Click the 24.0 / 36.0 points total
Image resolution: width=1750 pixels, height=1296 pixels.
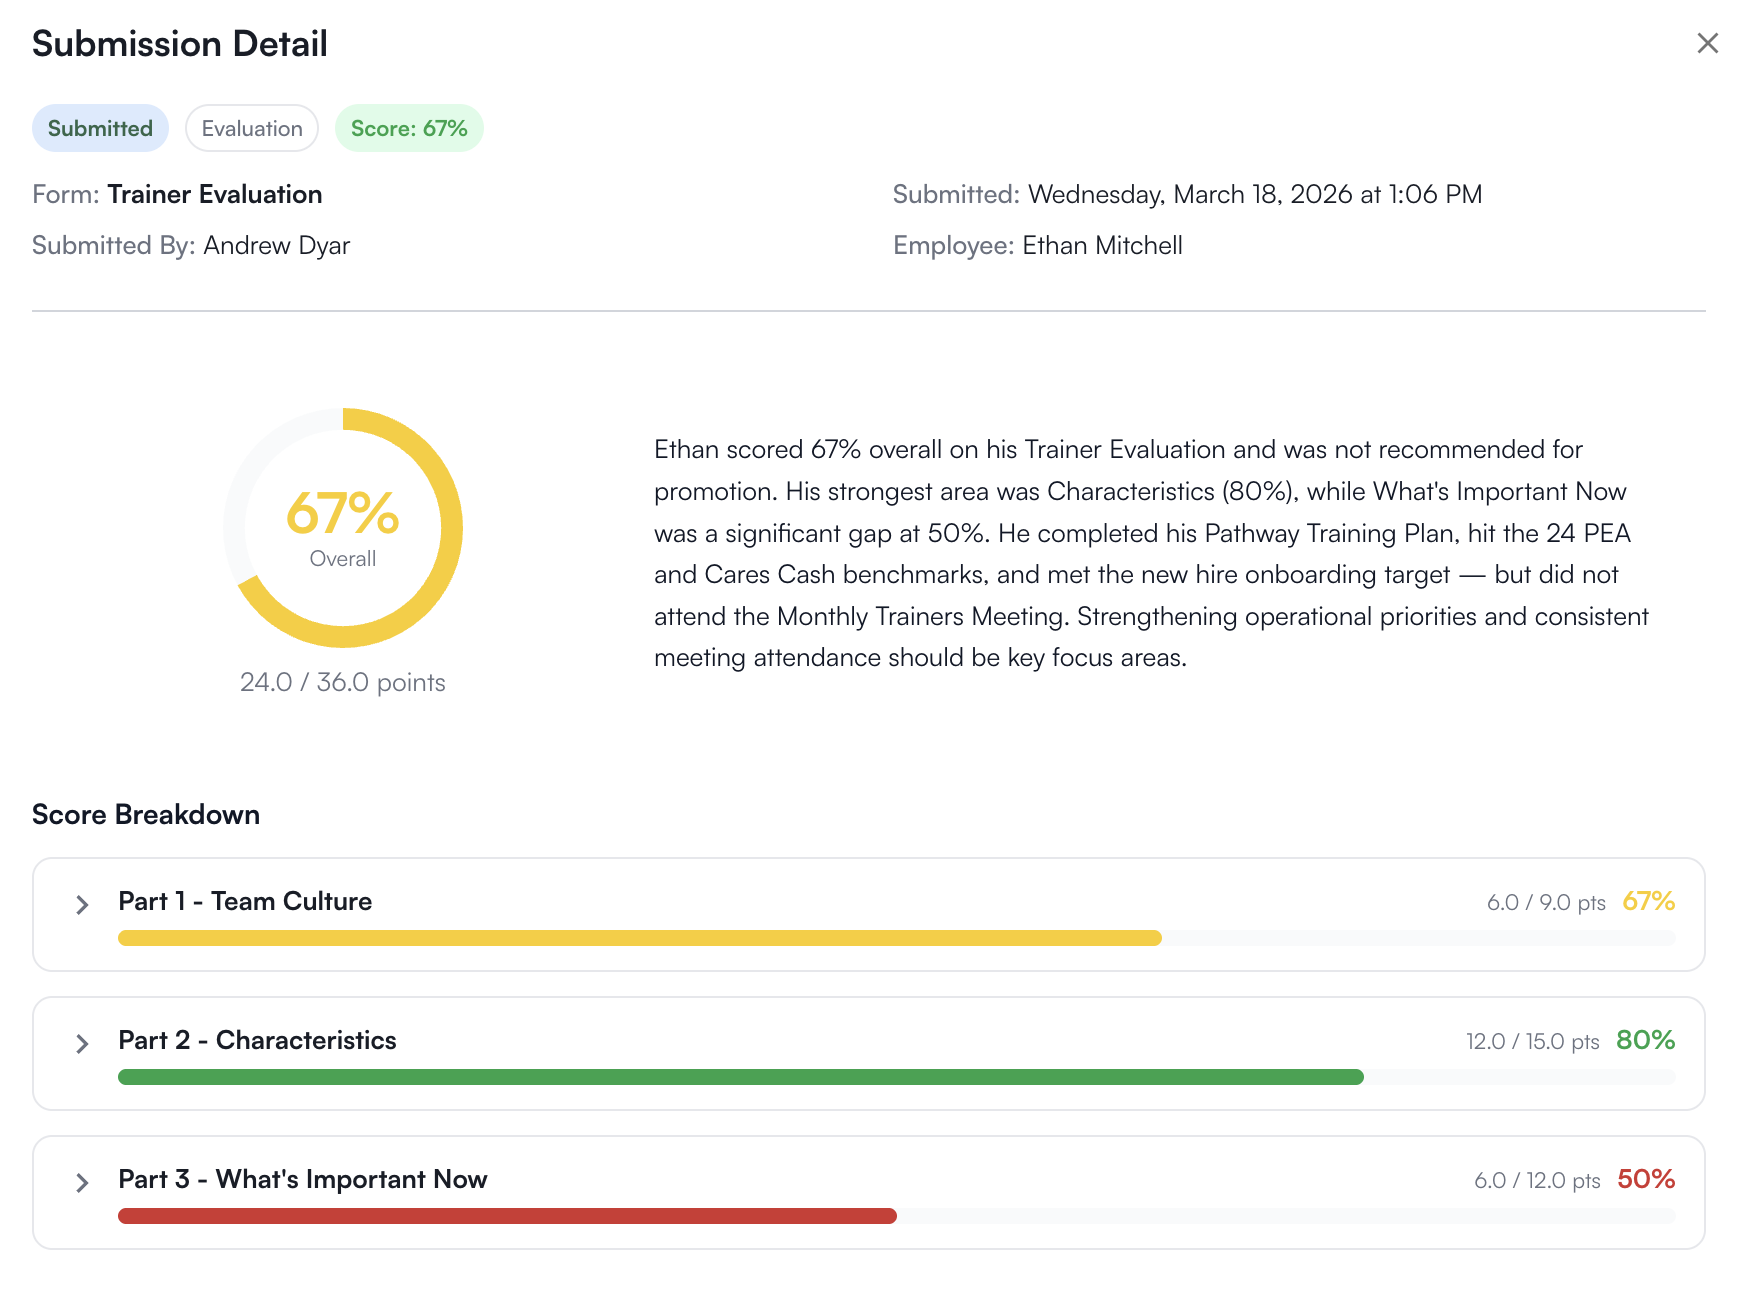(x=343, y=682)
